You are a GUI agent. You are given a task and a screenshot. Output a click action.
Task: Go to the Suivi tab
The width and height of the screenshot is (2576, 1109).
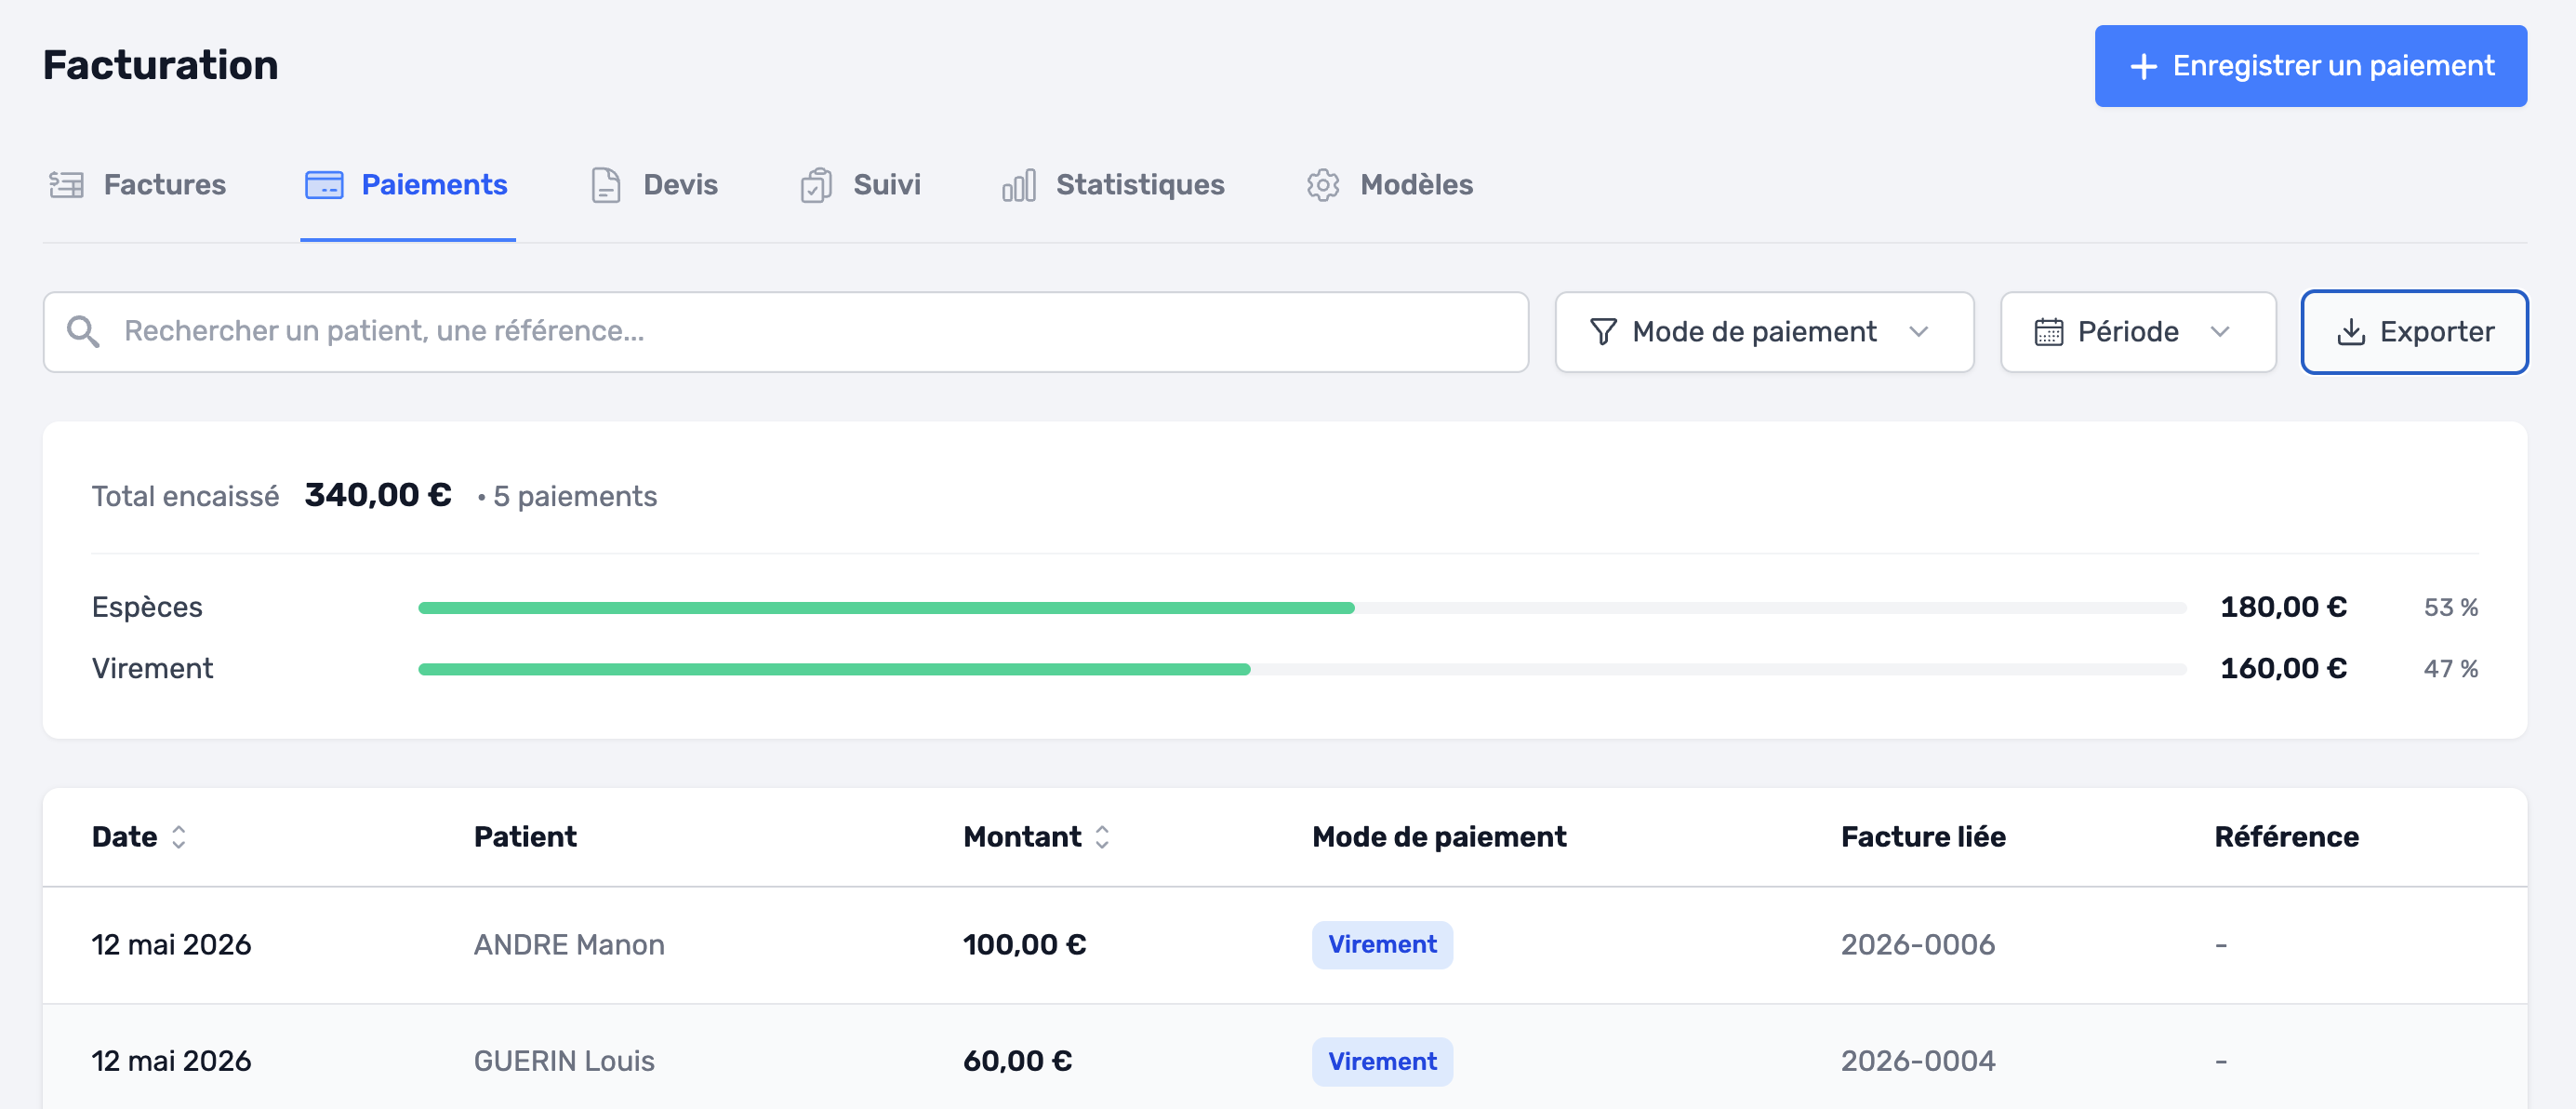coord(860,185)
